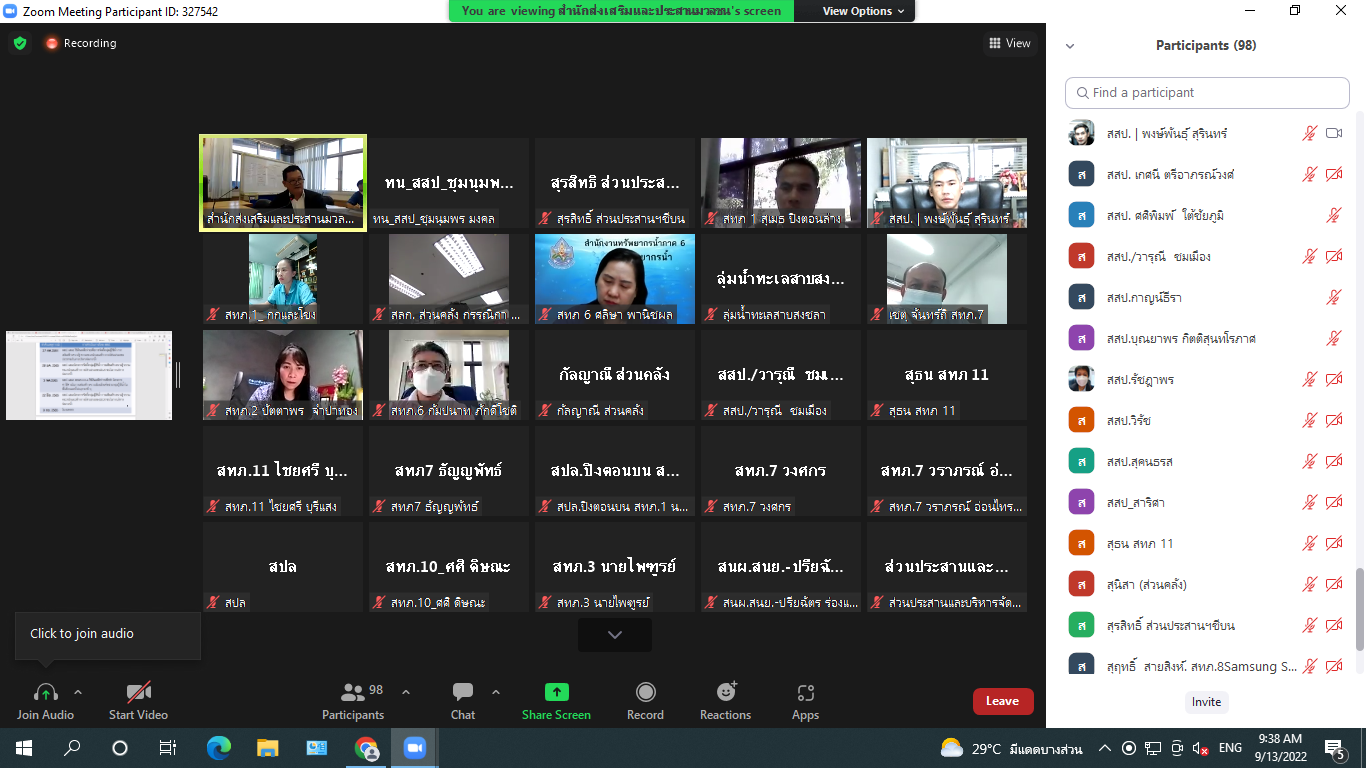The width and height of the screenshot is (1366, 768).
Task: Click the Share Screen icon
Action: click(x=556, y=692)
